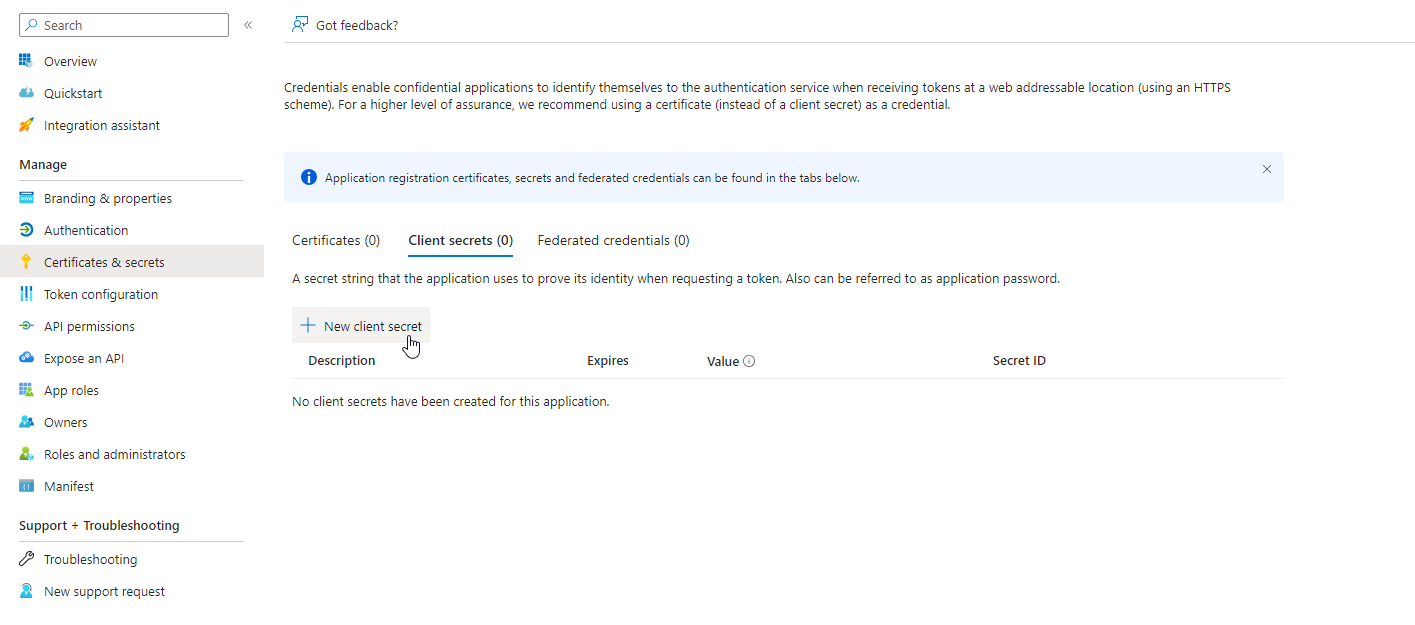Select the Client secrets (0) tab

coord(460,240)
